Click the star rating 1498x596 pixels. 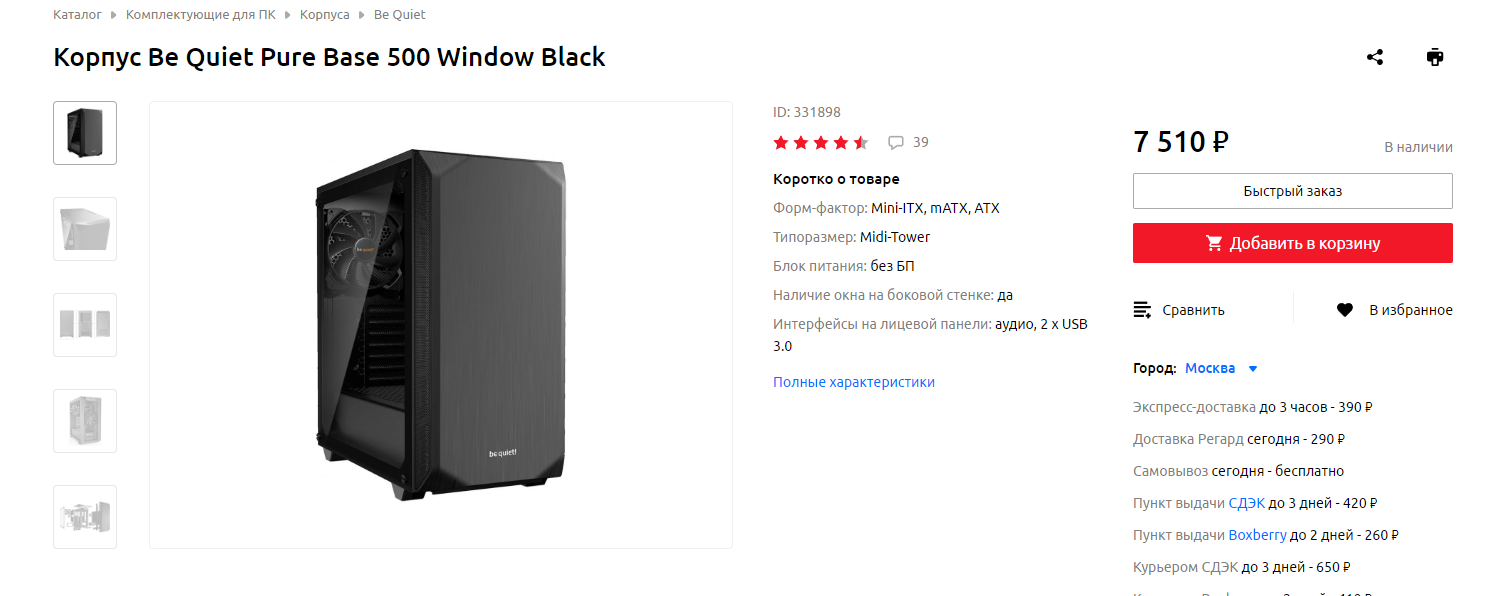click(821, 142)
